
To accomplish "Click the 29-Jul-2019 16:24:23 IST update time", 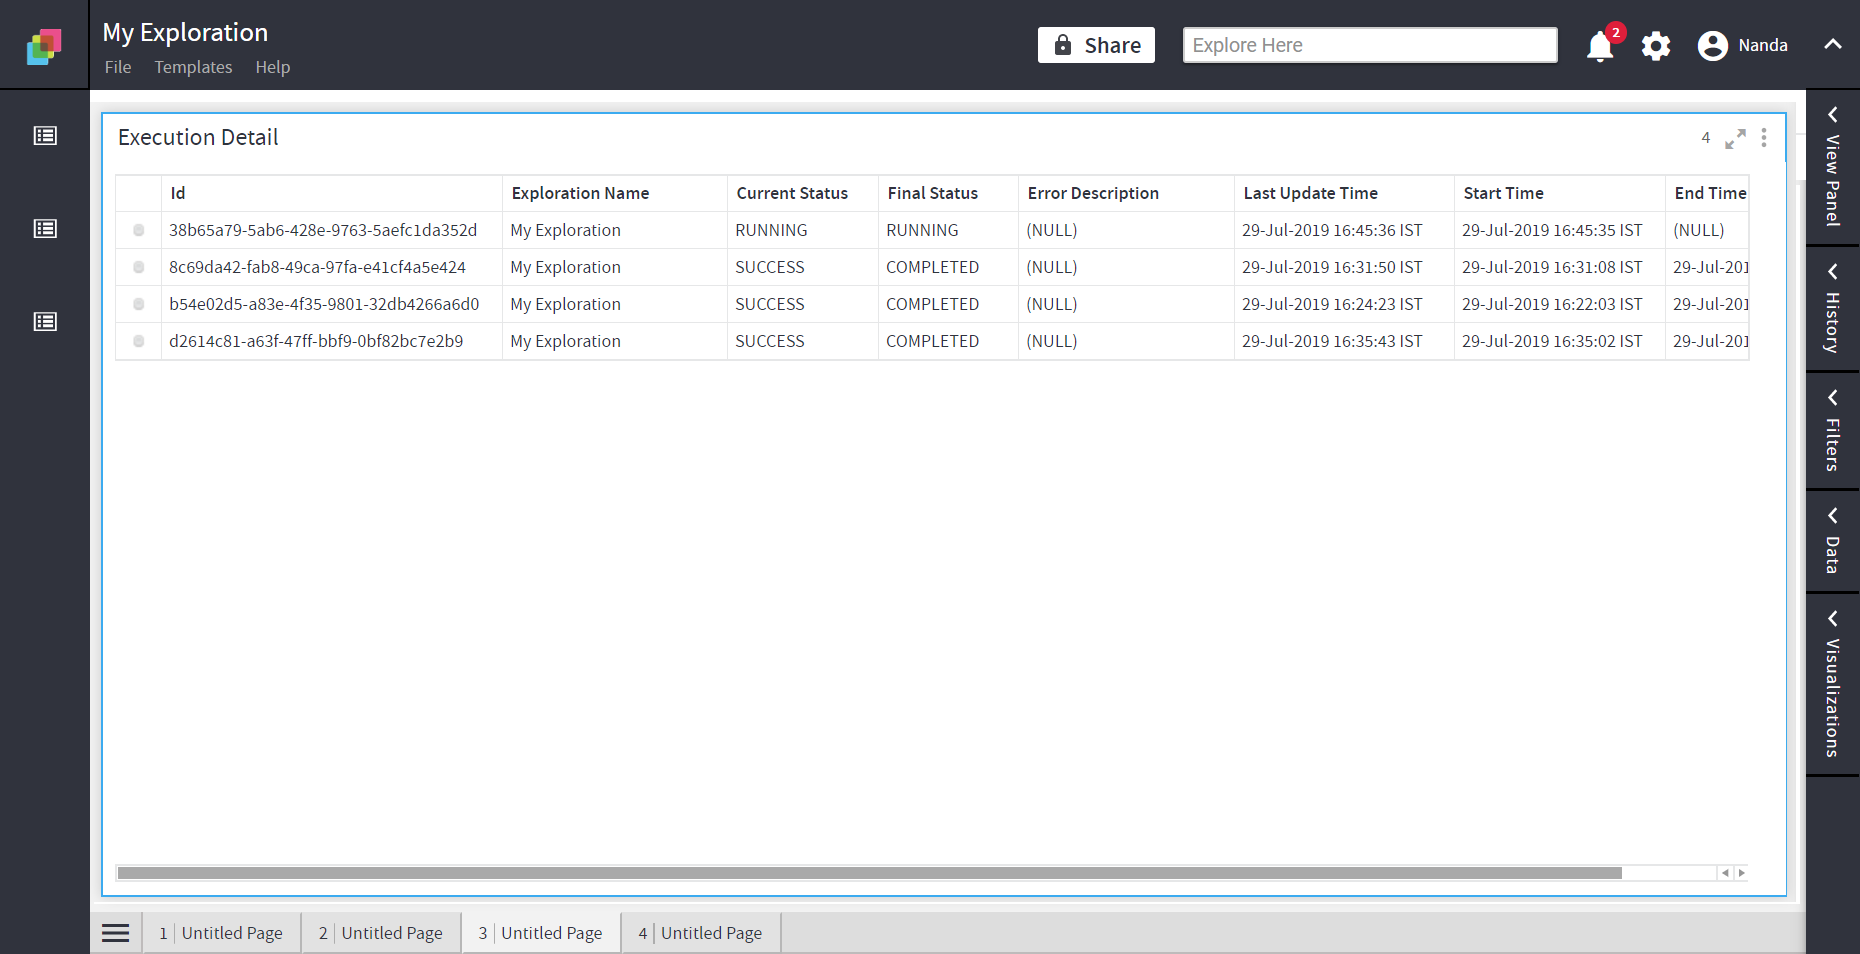I will pos(1332,304).
